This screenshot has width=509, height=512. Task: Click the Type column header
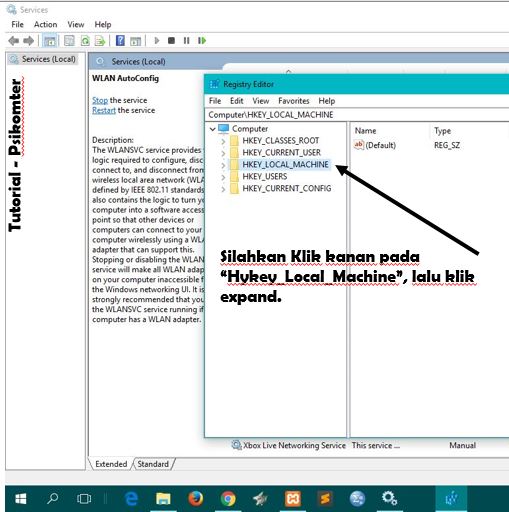[x=442, y=131]
